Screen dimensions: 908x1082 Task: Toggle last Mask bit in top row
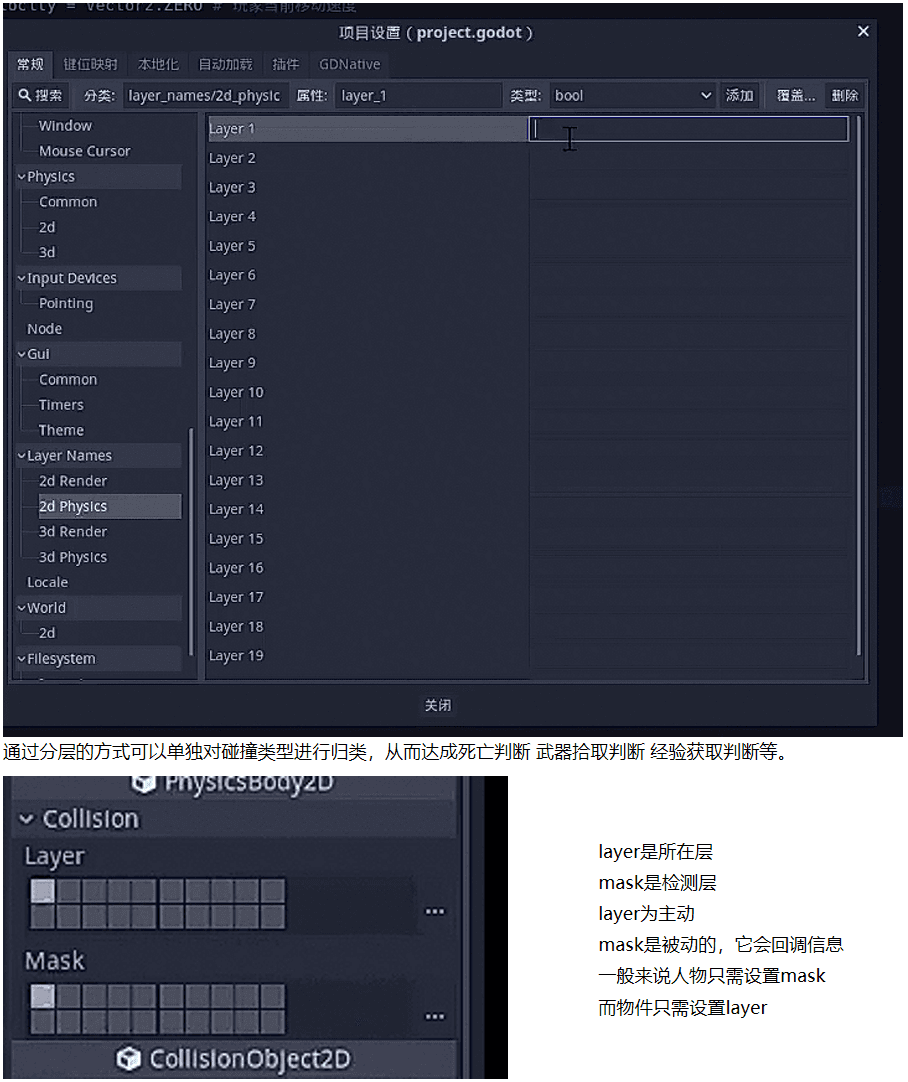tap(273, 996)
